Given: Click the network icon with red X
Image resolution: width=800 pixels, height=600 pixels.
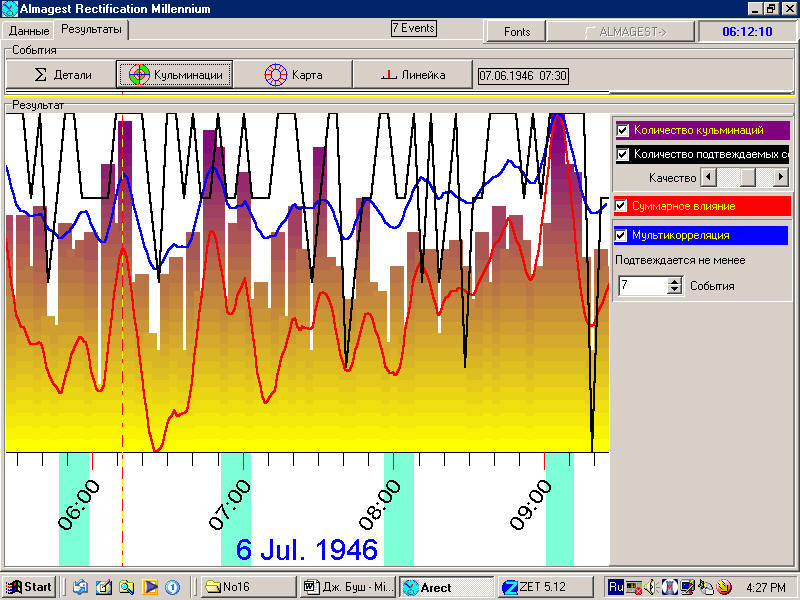Looking at the screenshot, I should pos(634,588).
